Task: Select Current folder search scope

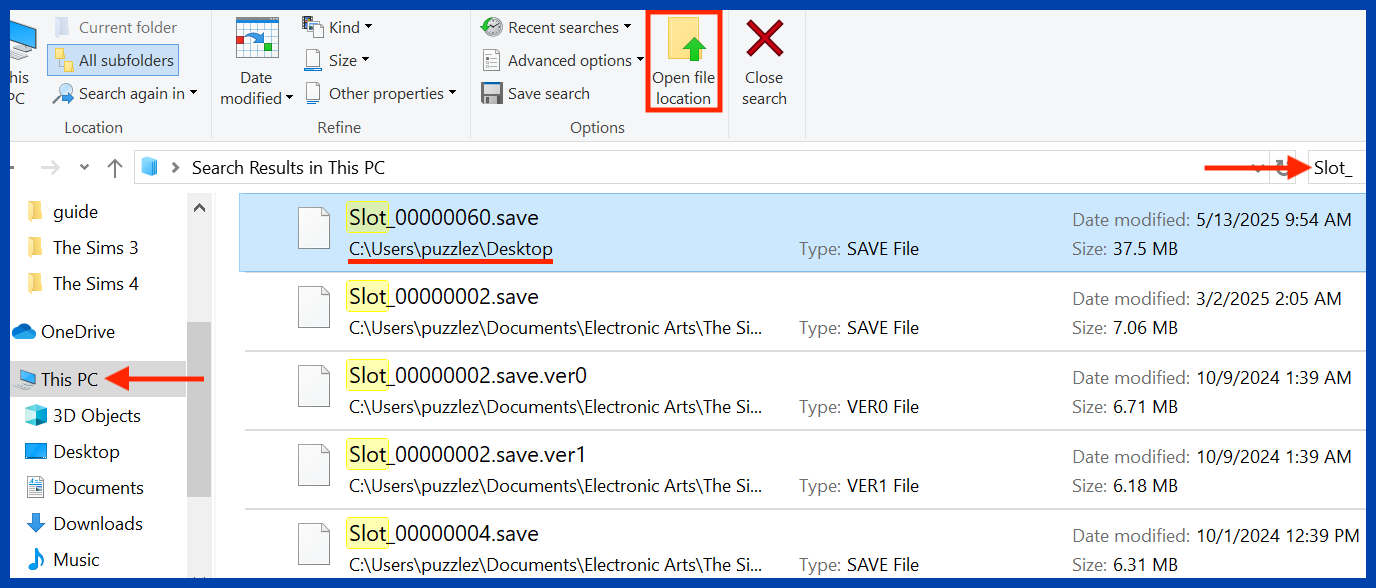Action: pyautogui.click(x=115, y=27)
